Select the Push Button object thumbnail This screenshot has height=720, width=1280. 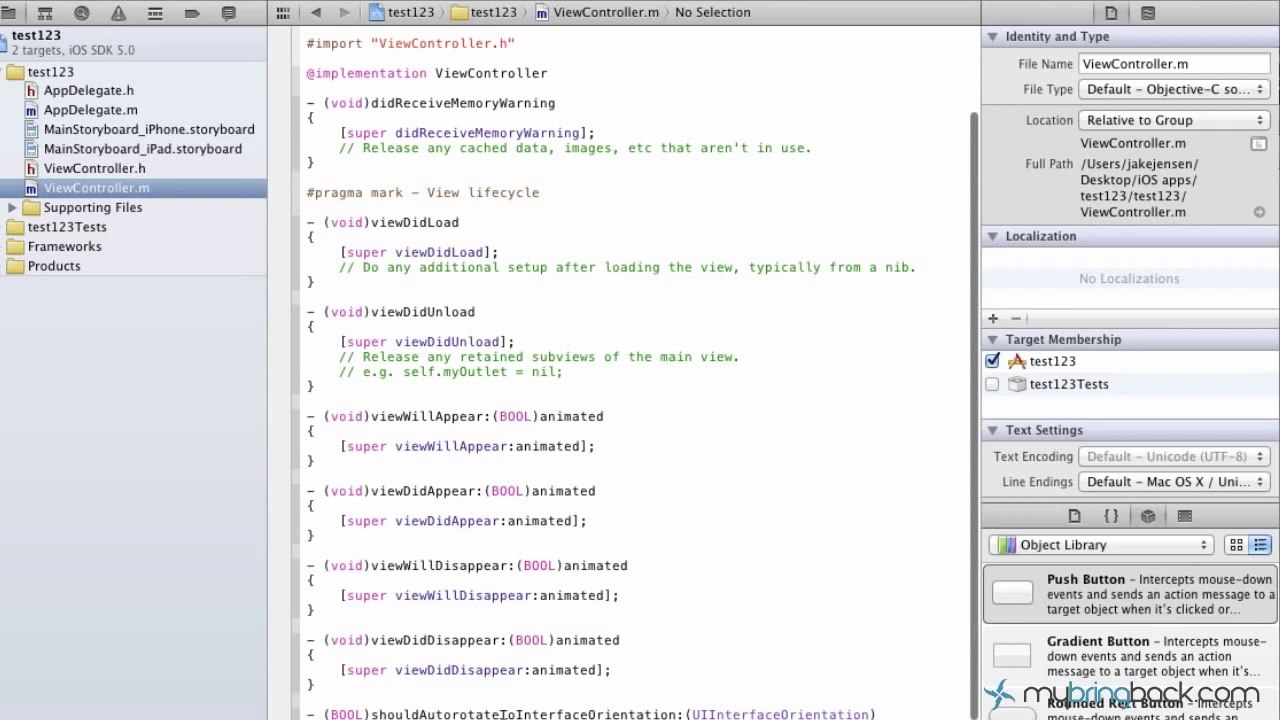(x=1012, y=593)
